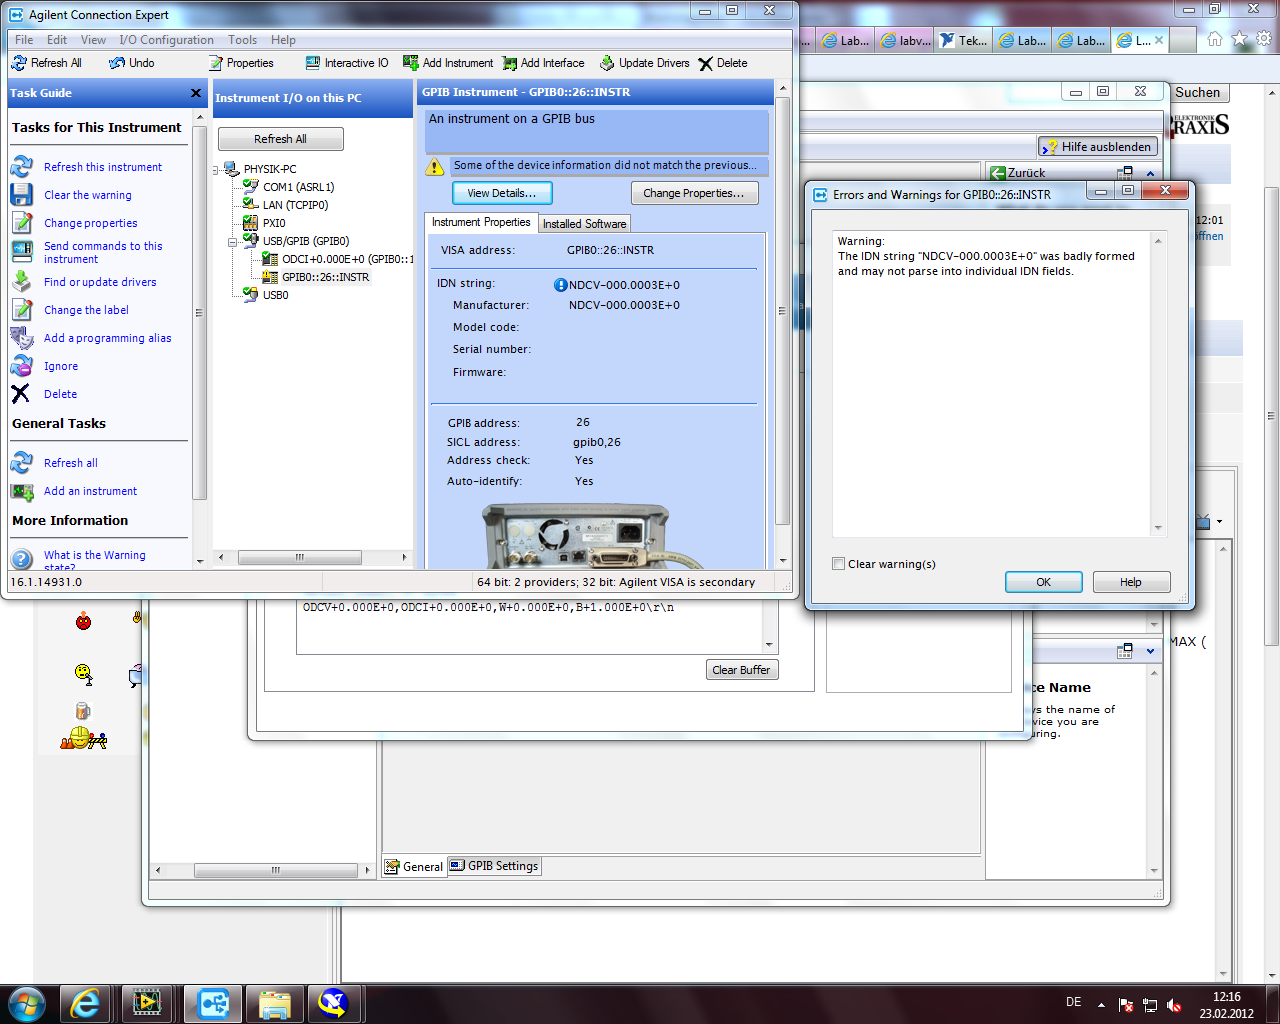Click the Add an instrument task icon

tap(22, 491)
